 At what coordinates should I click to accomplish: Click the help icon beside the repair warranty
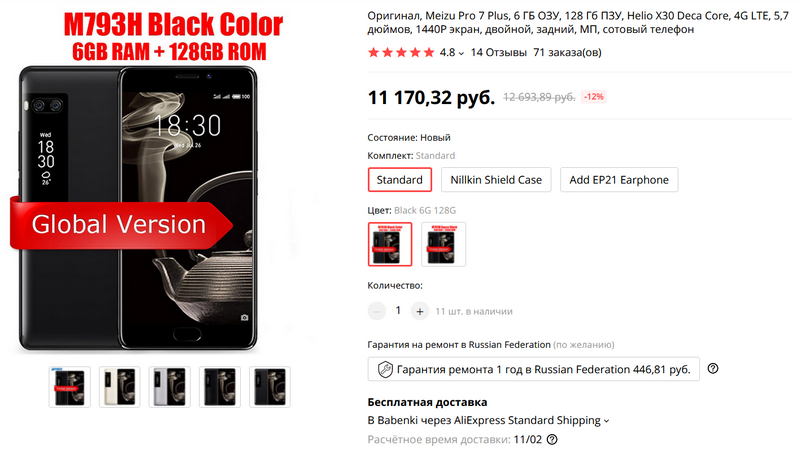pos(713,368)
